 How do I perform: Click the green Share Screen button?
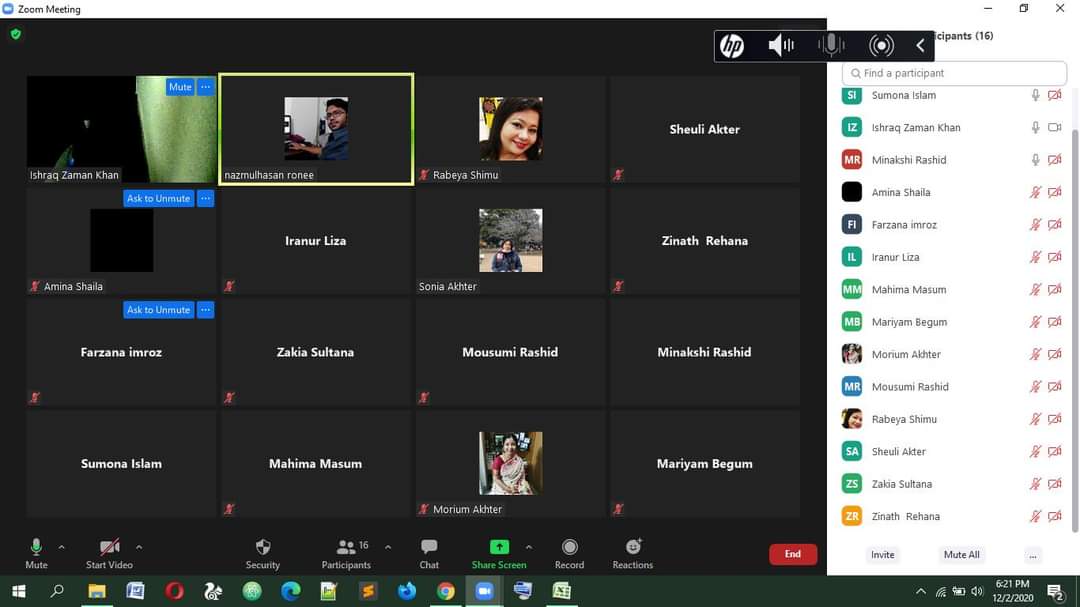(x=499, y=554)
